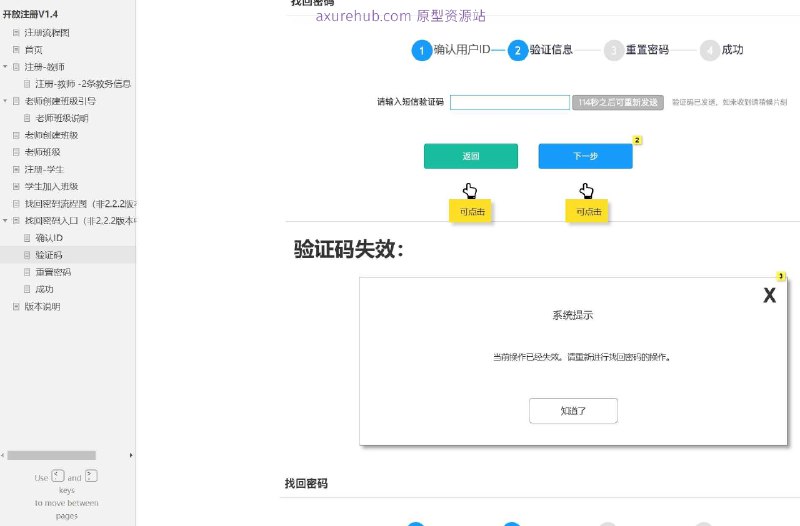Select the 找回密码入口 page row
The height and width of the screenshot is (526, 800).
pos(80,221)
